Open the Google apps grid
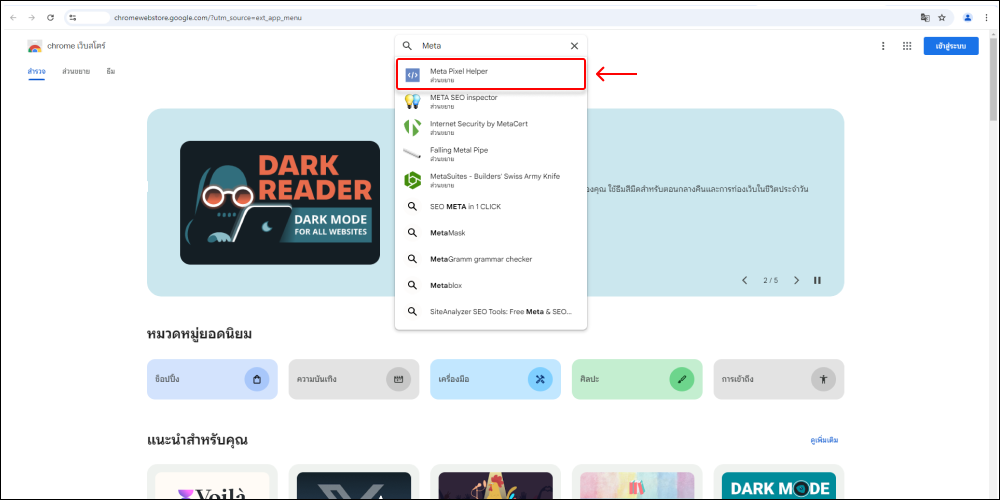Image resolution: width=1000 pixels, height=500 pixels. pyautogui.click(x=907, y=46)
